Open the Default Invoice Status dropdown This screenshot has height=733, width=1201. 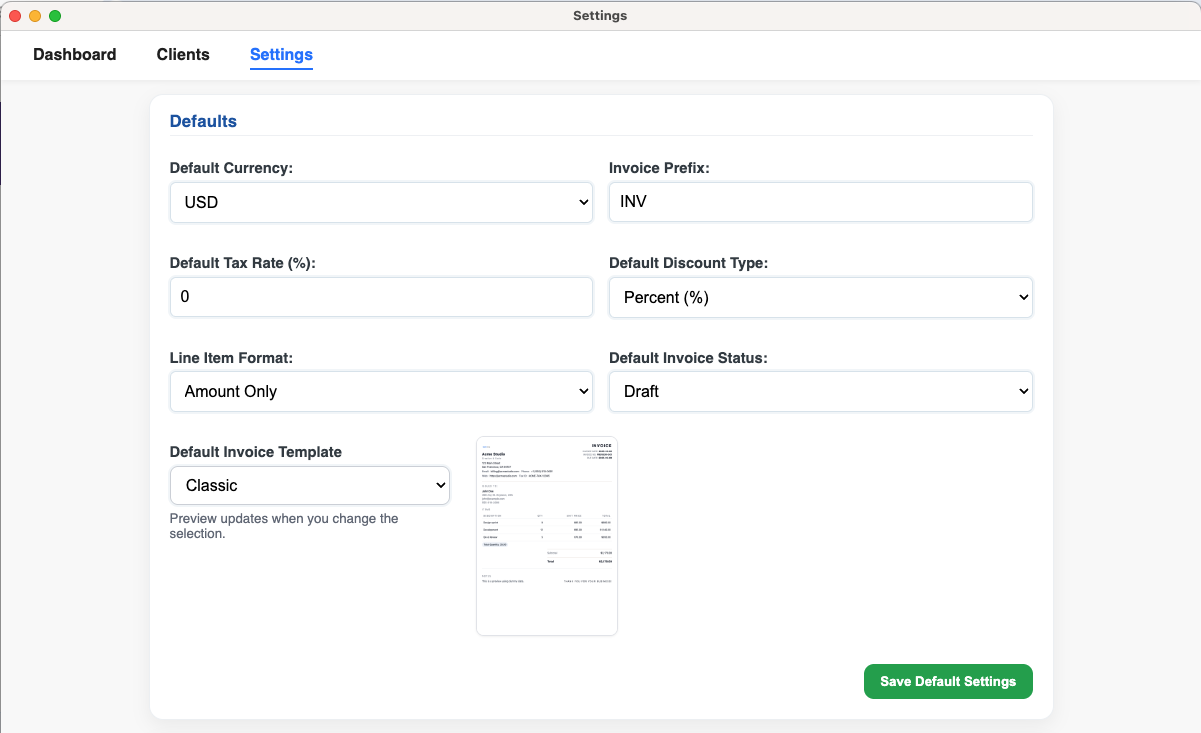pos(820,391)
